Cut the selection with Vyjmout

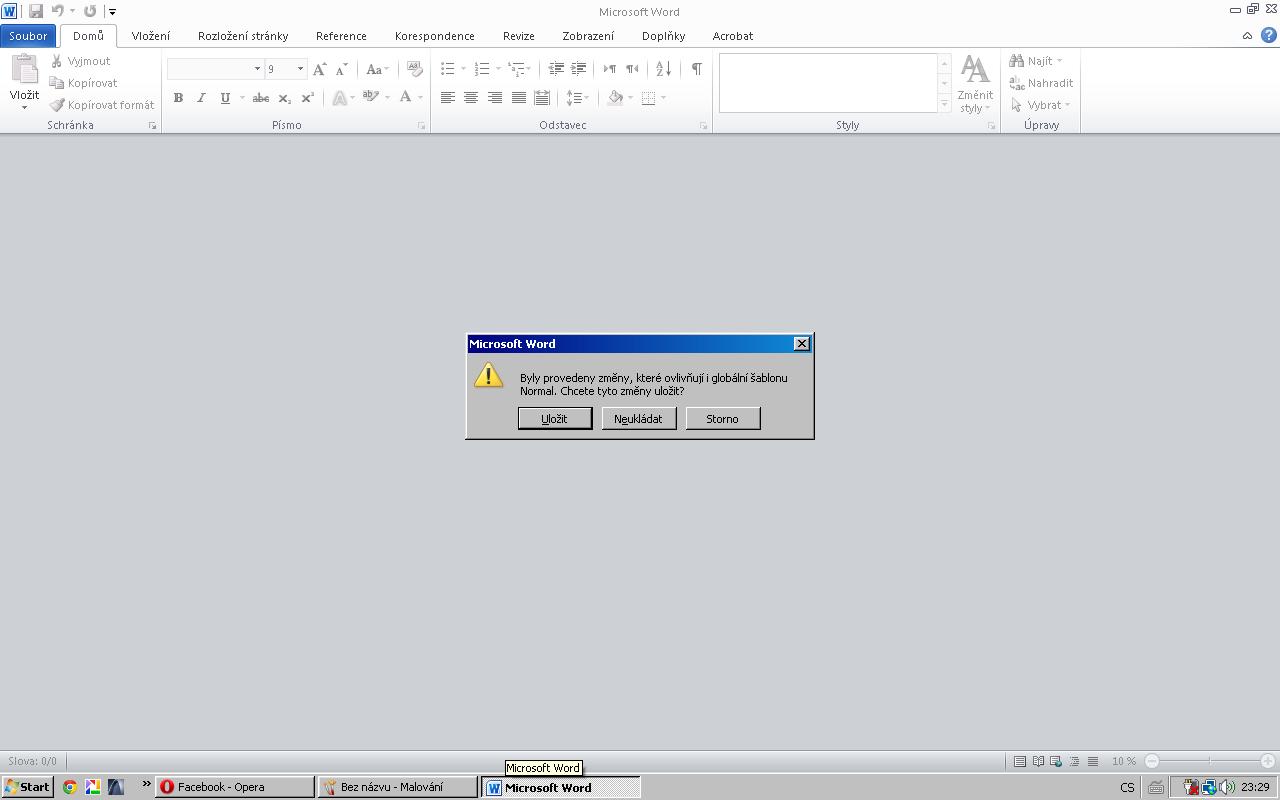click(81, 61)
